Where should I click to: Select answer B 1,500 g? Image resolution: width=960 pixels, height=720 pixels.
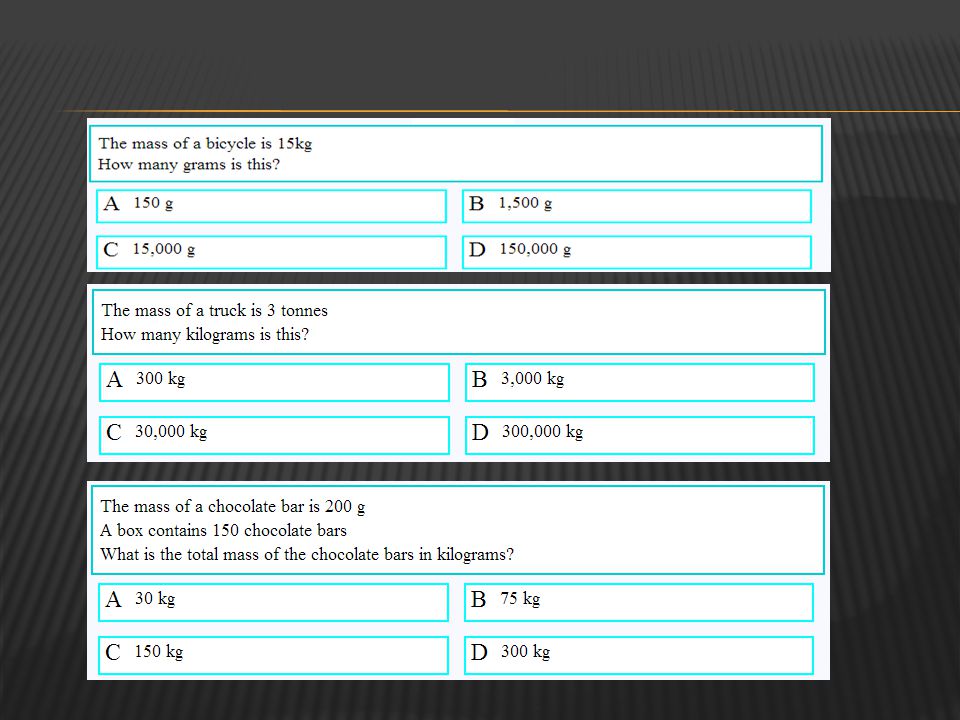(637, 206)
